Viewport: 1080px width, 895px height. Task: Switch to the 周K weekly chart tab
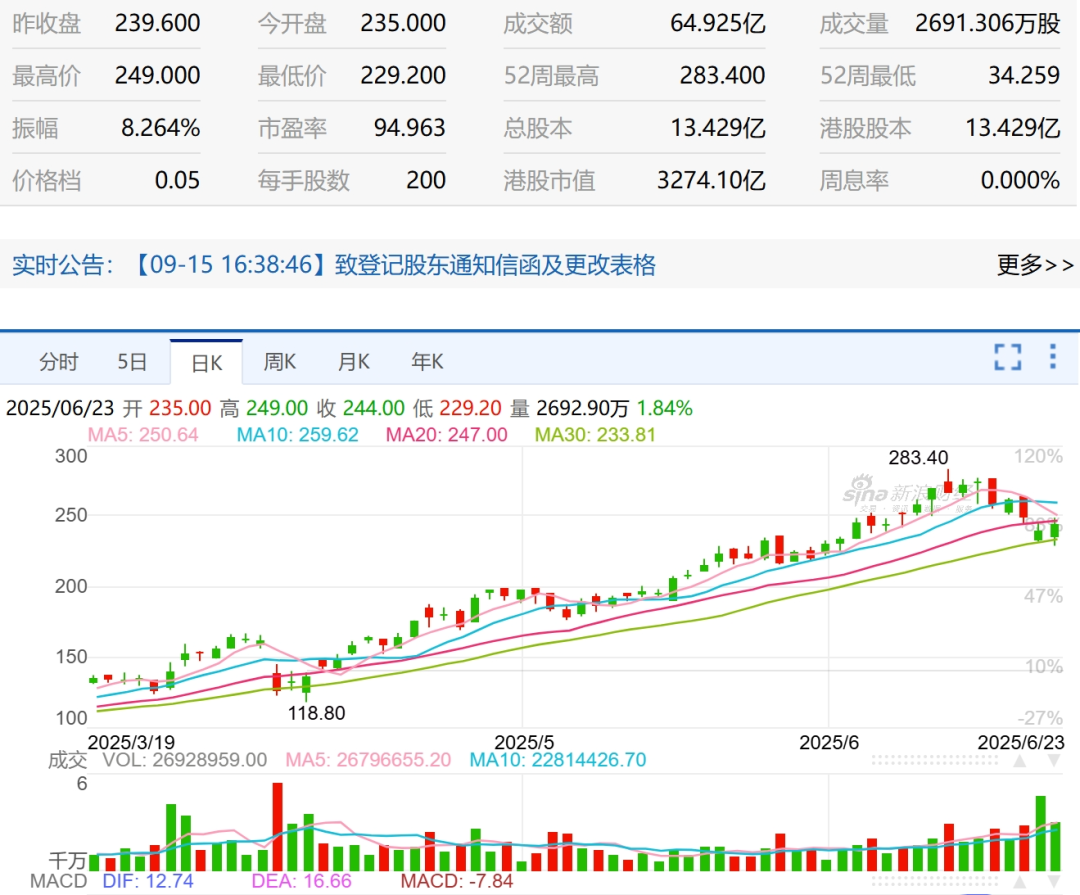click(x=280, y=362)
